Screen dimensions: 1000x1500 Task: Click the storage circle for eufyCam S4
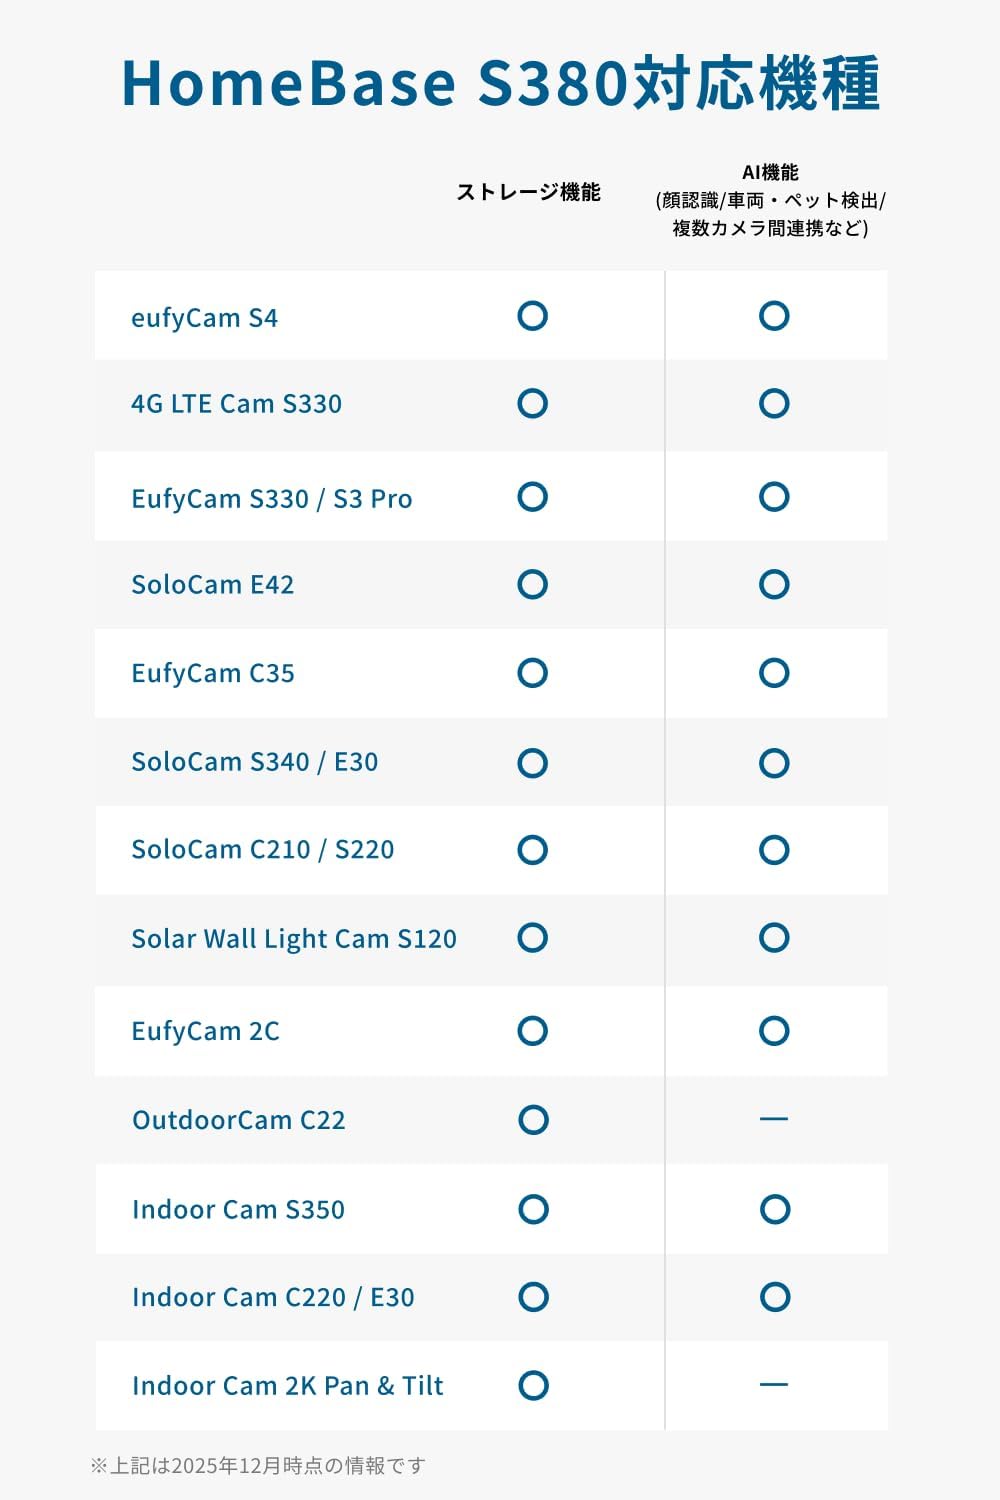pyautogui.click(x=533, y=316)
